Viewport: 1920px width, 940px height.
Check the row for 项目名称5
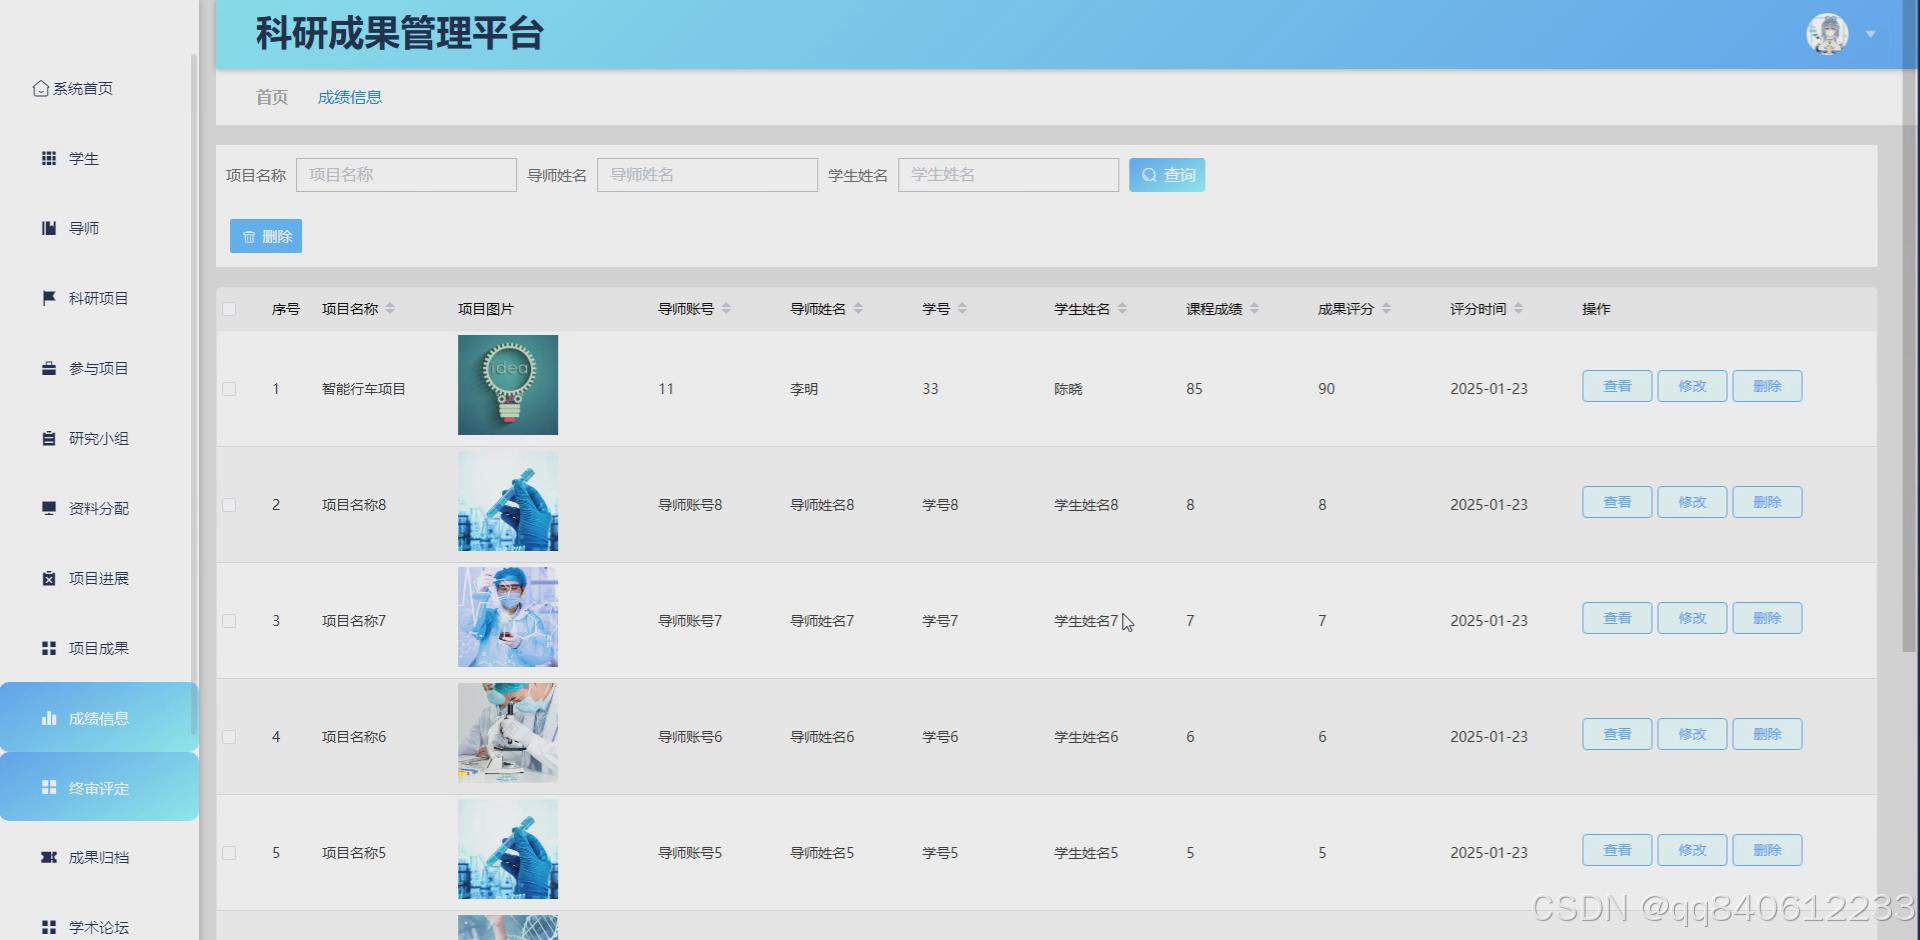pyautogui.click(x=229, y=853)
